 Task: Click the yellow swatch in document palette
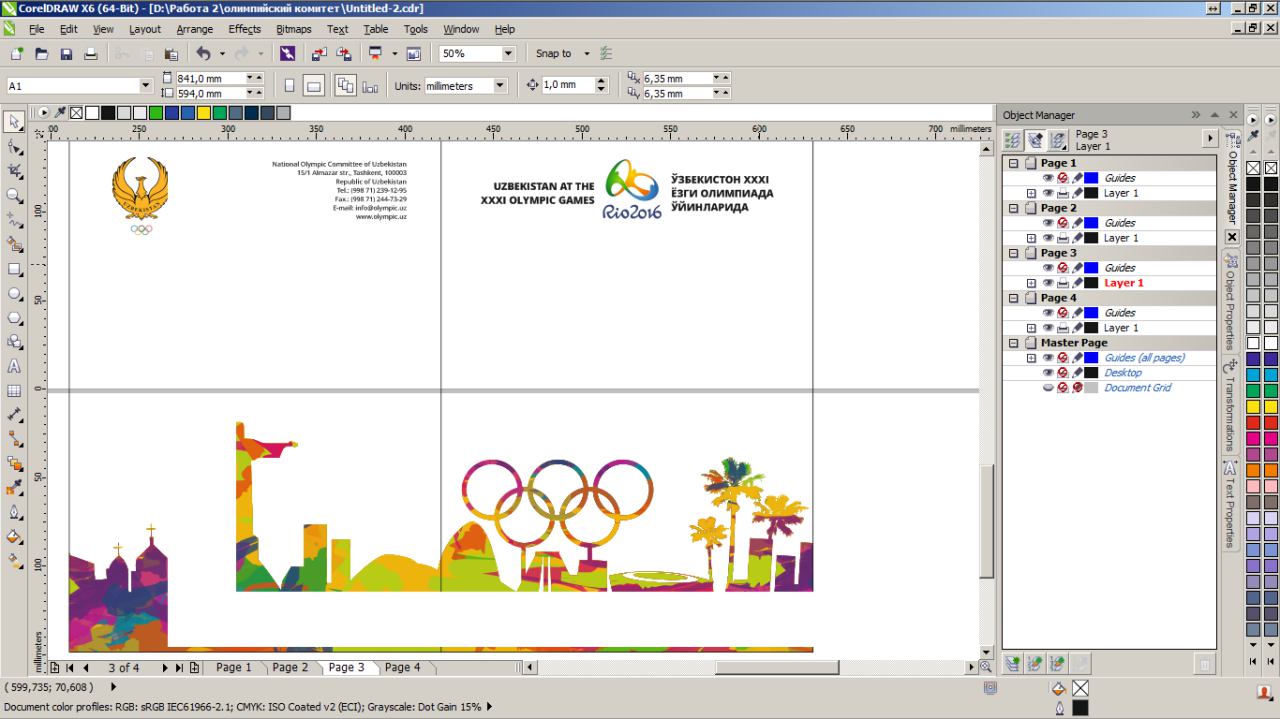(x=204, y=113)
